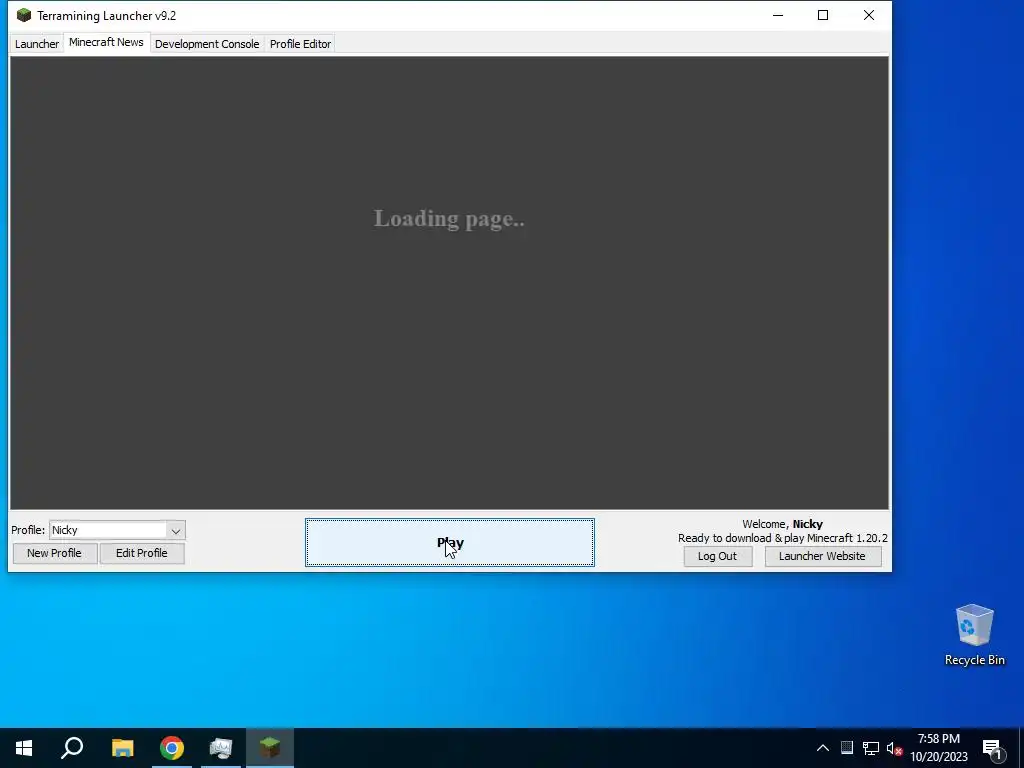Viewport: 1024px width, 768px height.
Task: Click the tray icon left of network
Action: pos(847,748)
